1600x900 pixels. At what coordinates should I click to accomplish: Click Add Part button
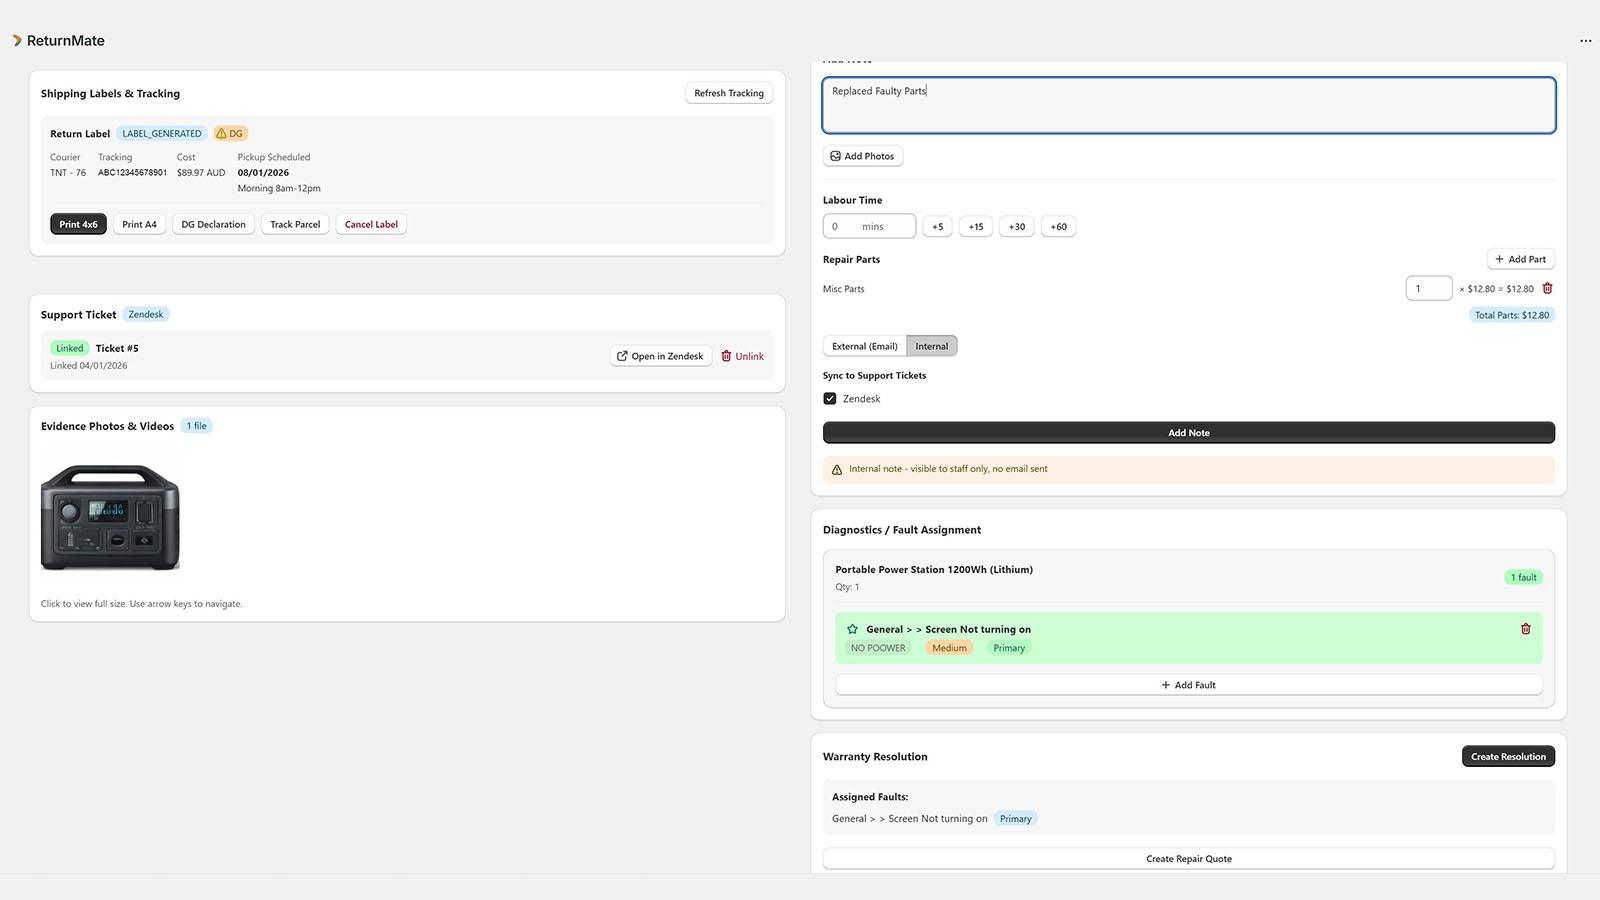[1521, 259]
